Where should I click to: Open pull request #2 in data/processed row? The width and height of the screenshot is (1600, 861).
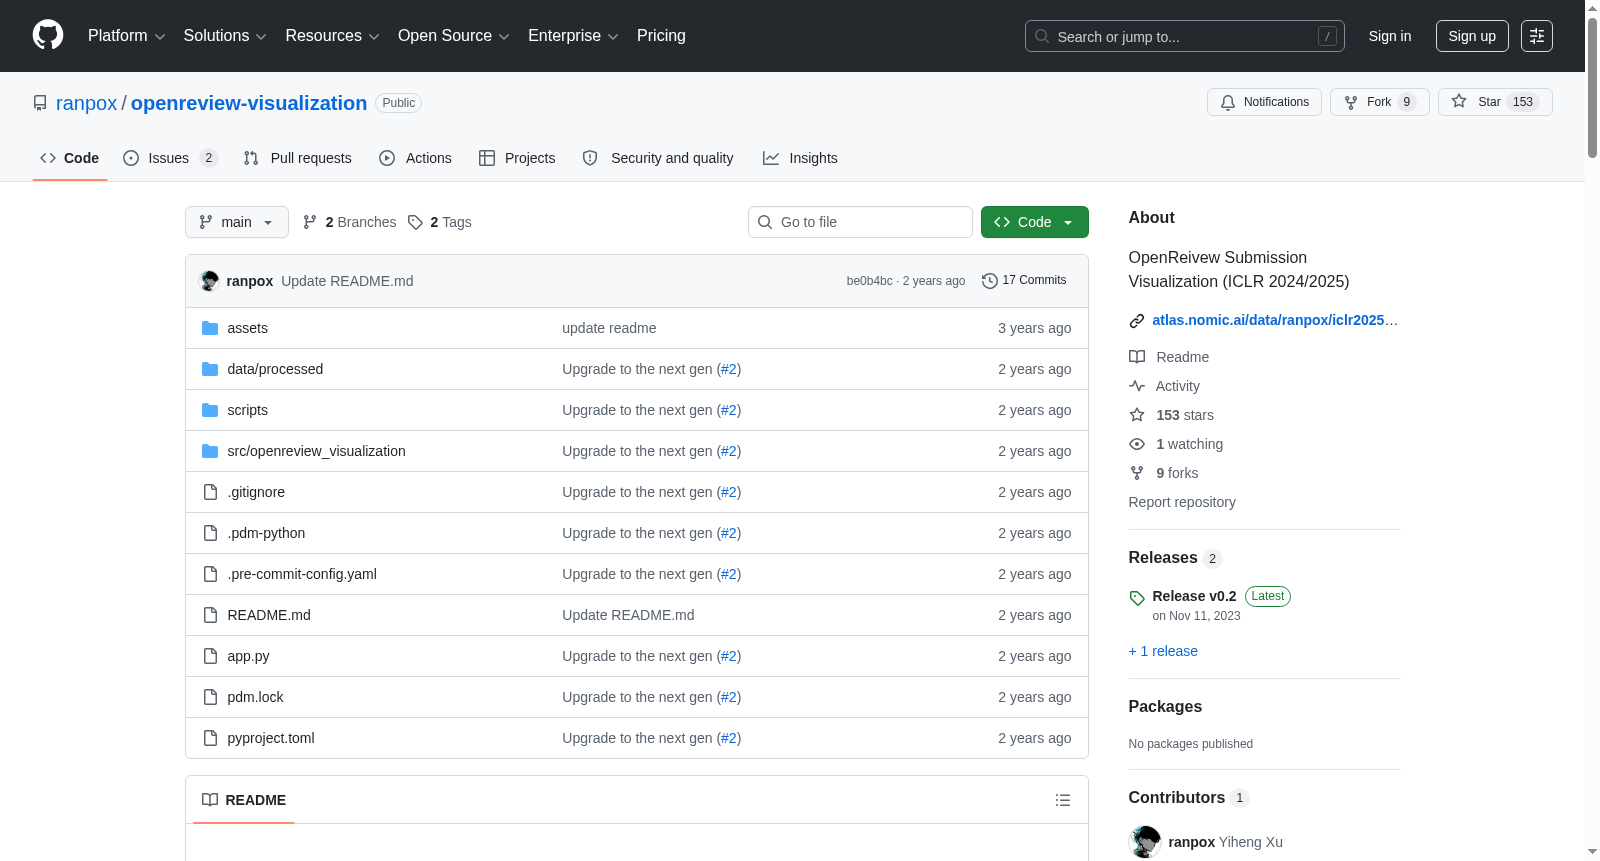(729, 369)
